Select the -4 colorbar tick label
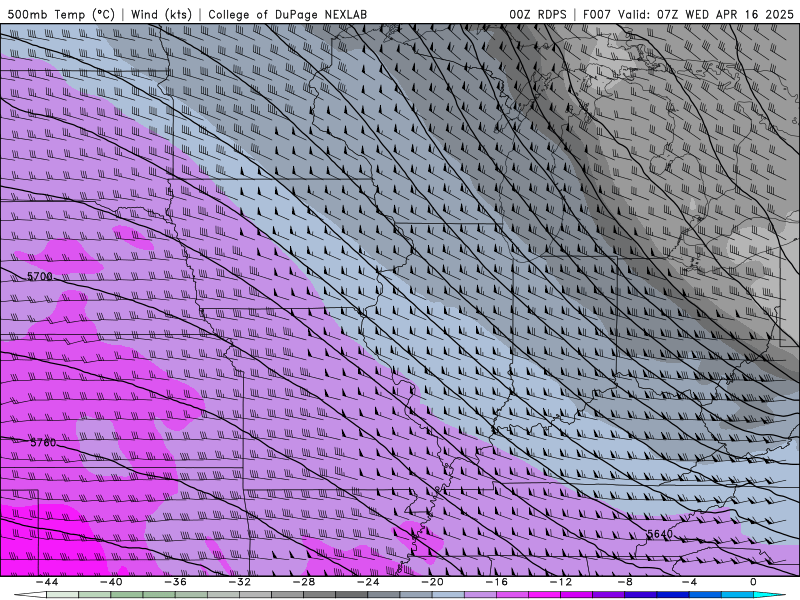Viewport: 800px width, 600px height. tap(689, 582)
